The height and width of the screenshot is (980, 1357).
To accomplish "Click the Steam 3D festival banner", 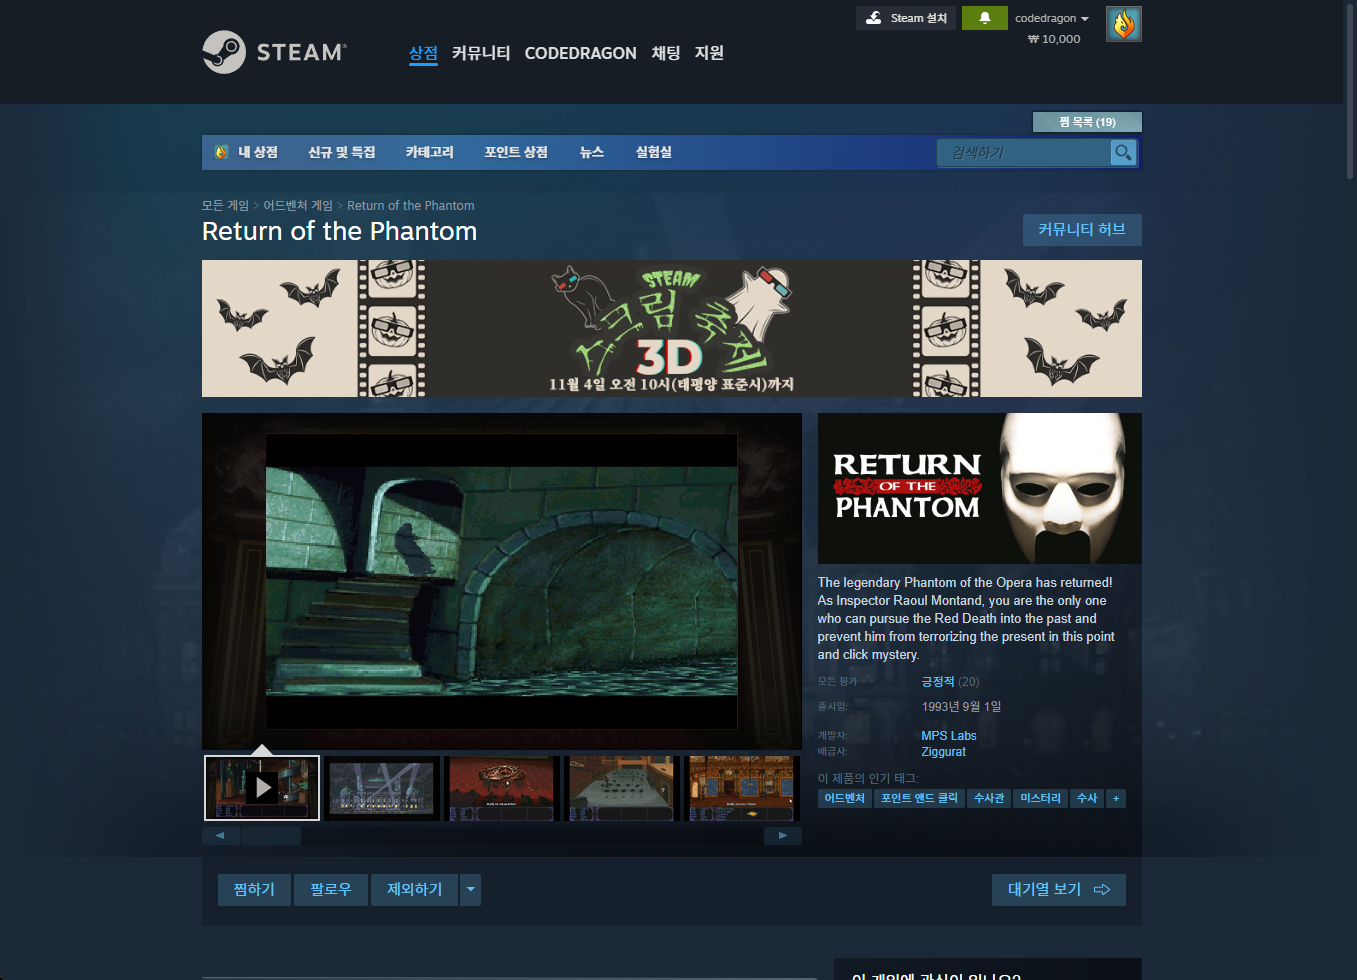I will click(x=671, y=329).
